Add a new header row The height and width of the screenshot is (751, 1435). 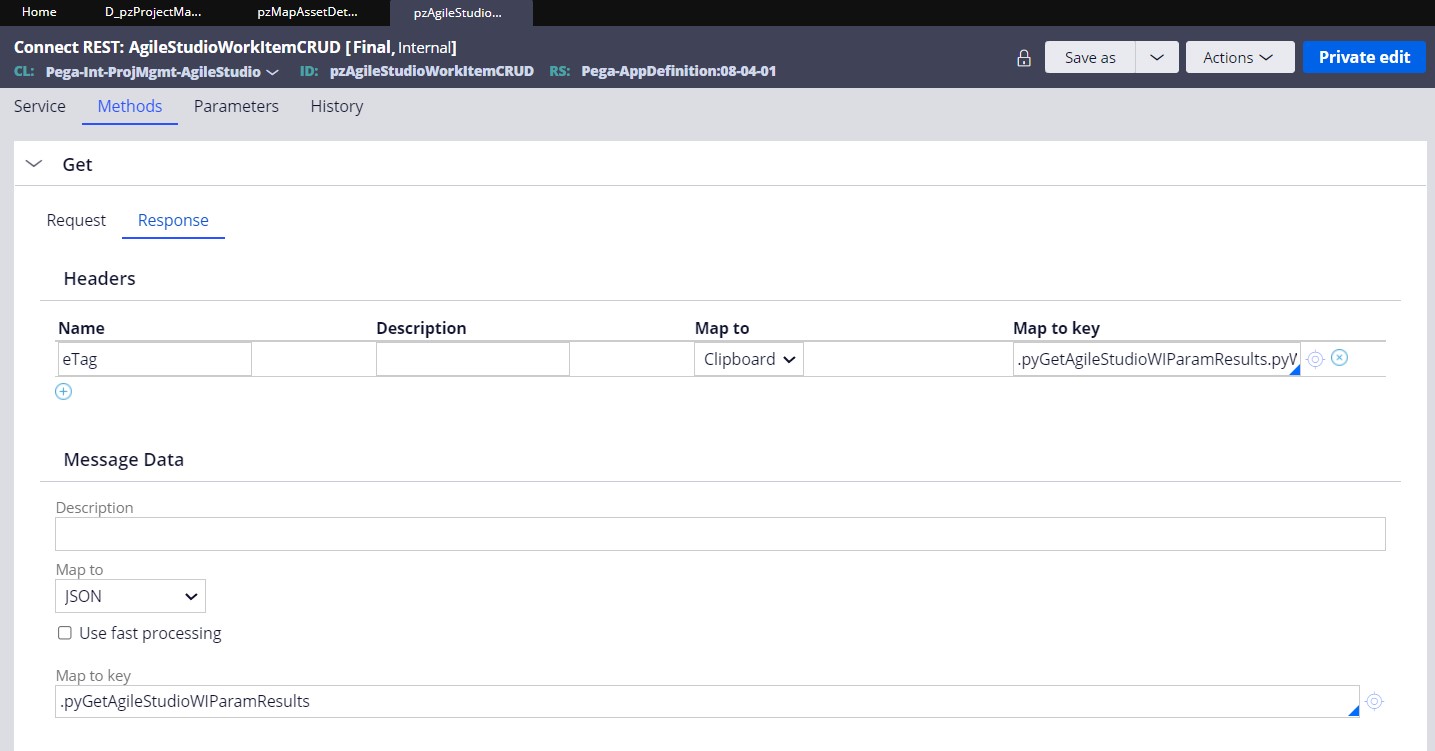point(63,392)
